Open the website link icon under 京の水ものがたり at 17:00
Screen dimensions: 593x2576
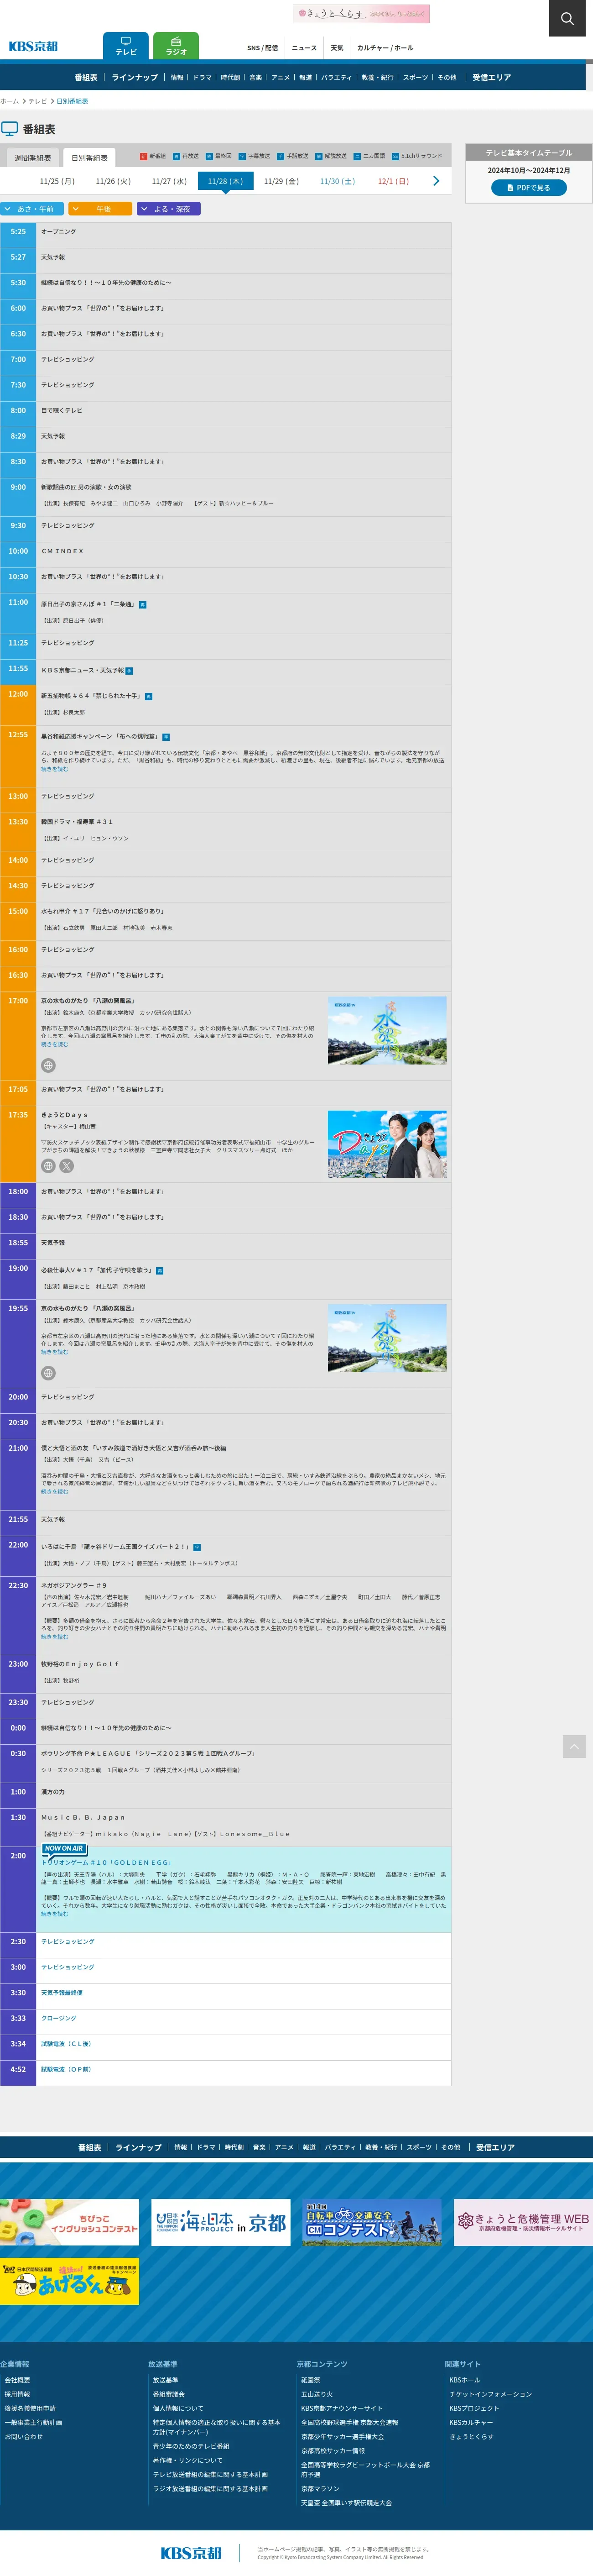coord(48,1065)
